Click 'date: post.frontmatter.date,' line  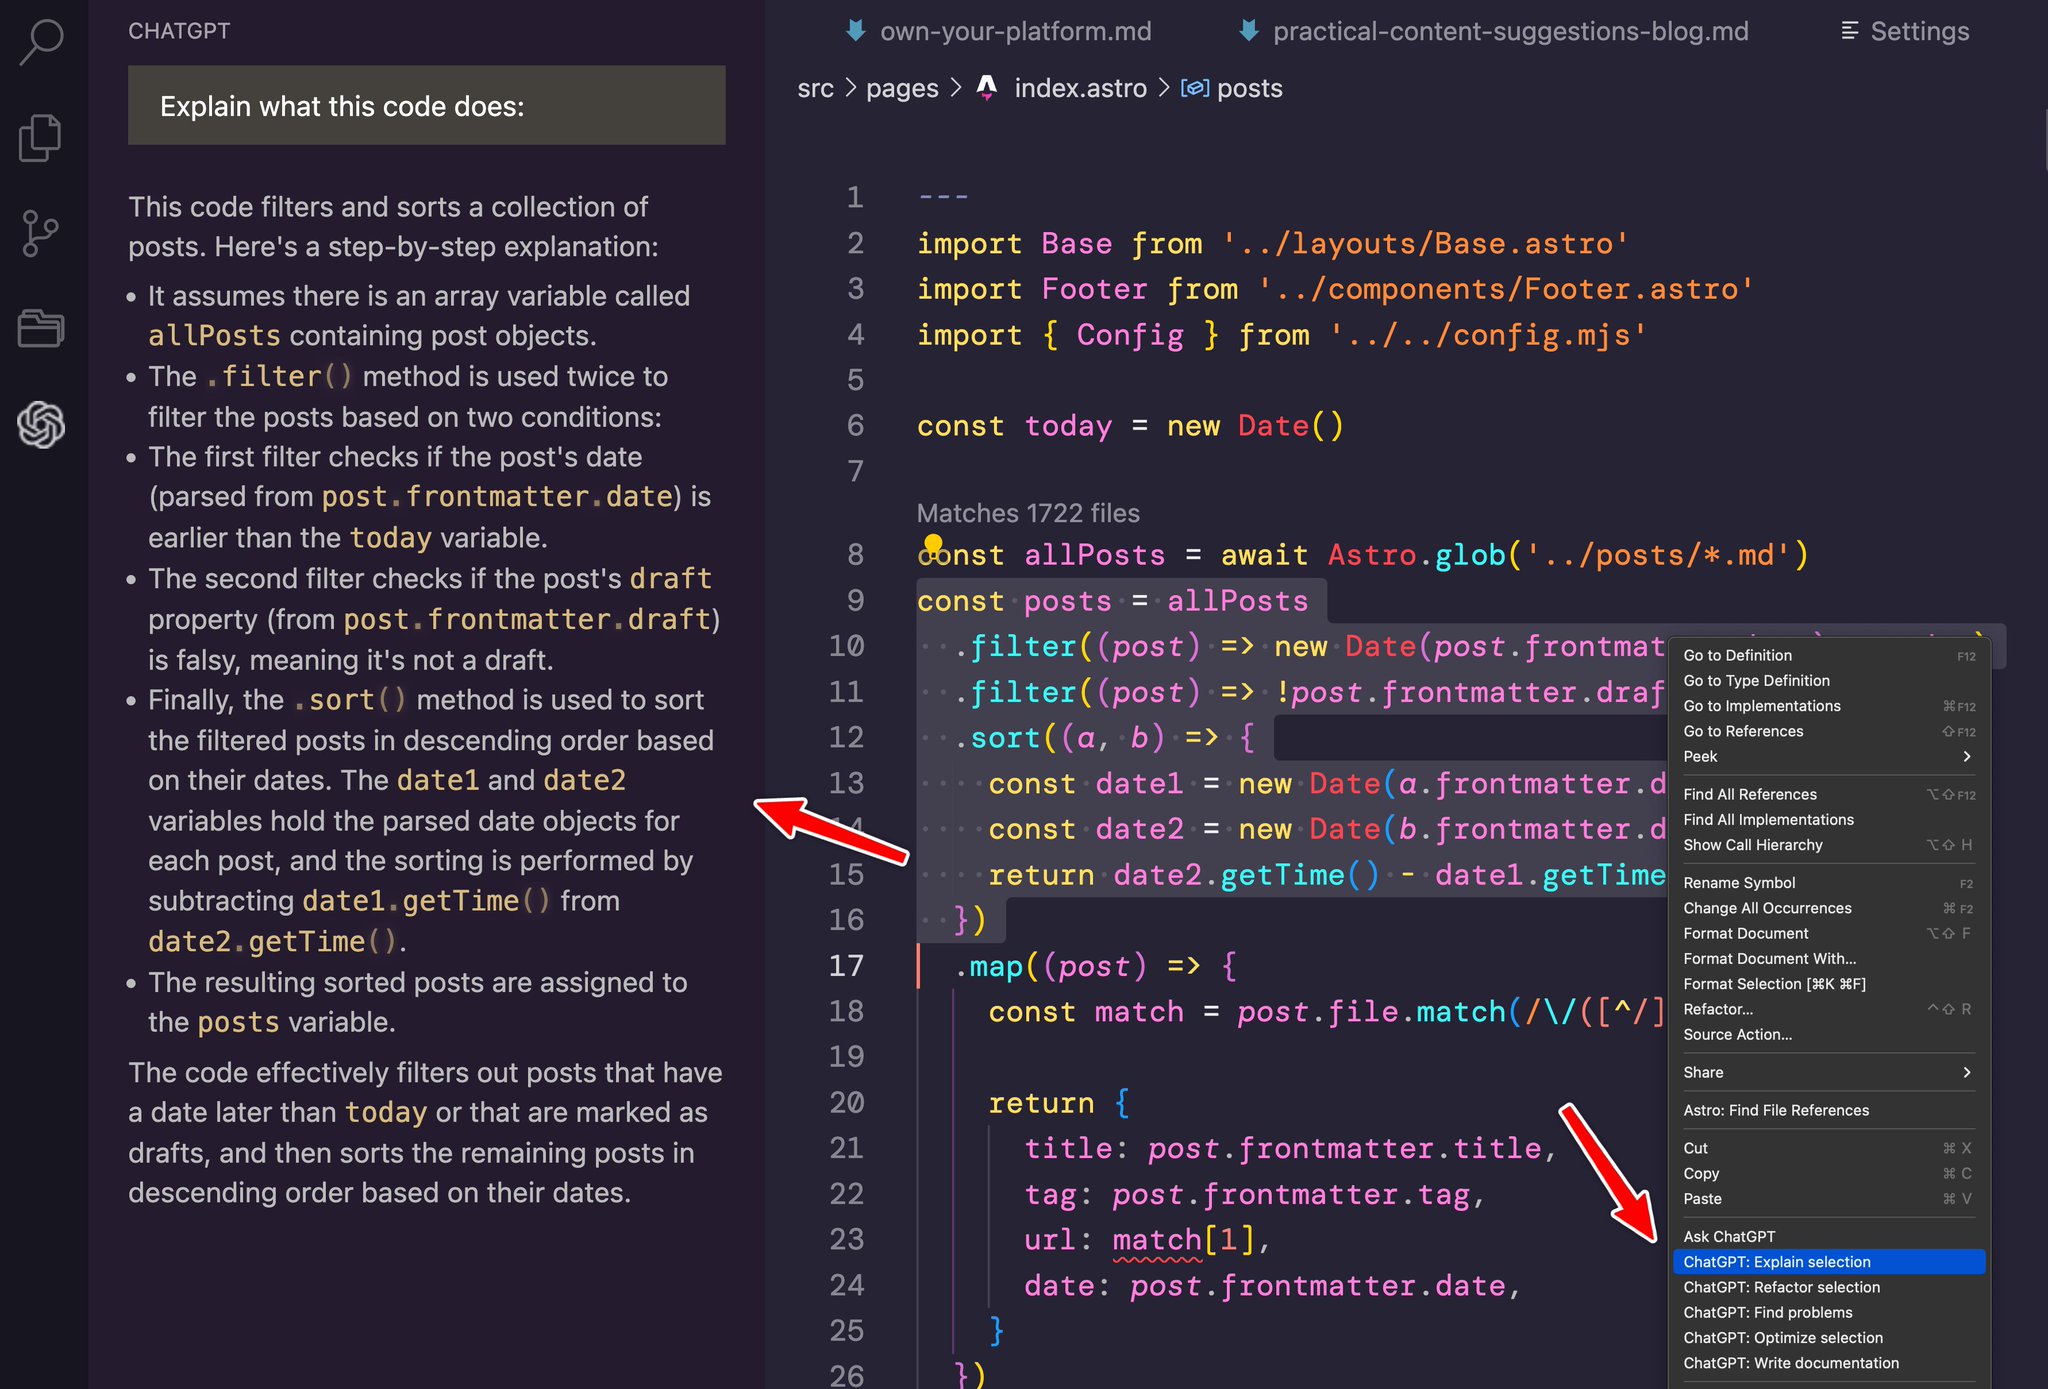click(x=1273, y=1285)
